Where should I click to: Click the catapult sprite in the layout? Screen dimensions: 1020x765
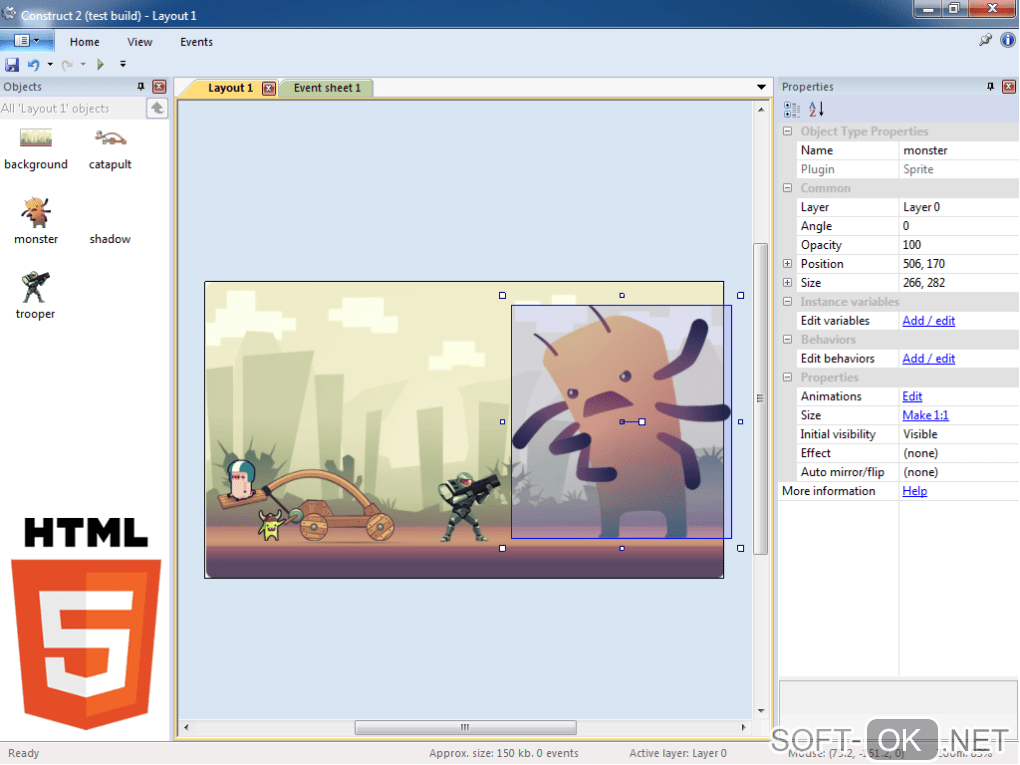(312, 503)
